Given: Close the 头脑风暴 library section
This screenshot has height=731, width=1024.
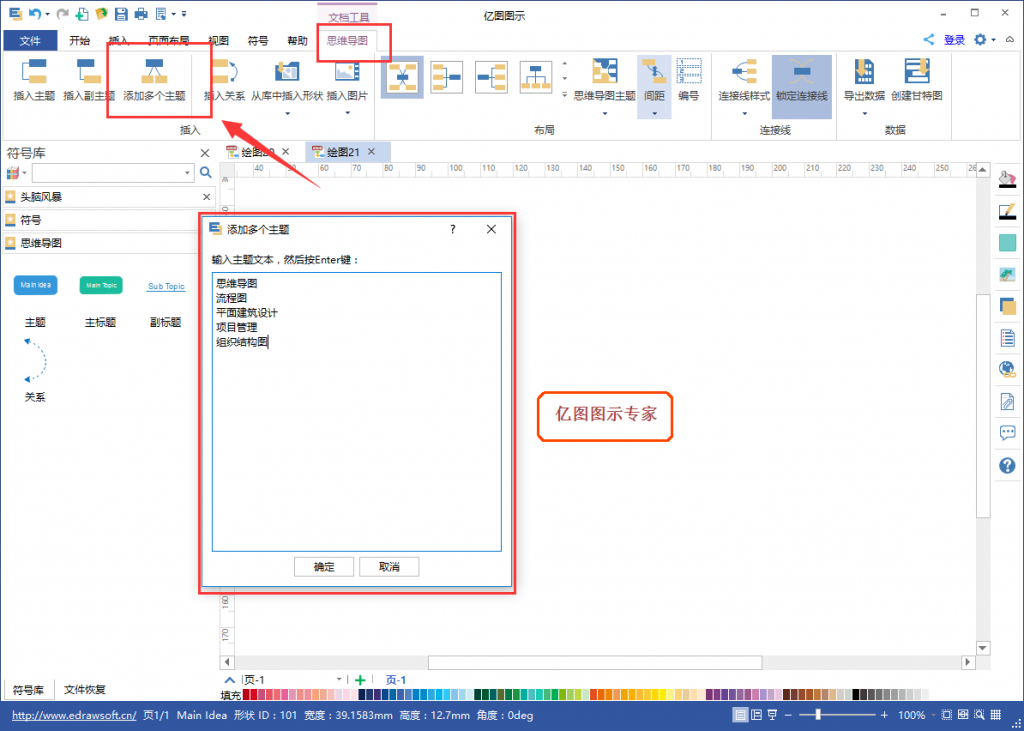Looking at the screenshot, I should (206, 197).
